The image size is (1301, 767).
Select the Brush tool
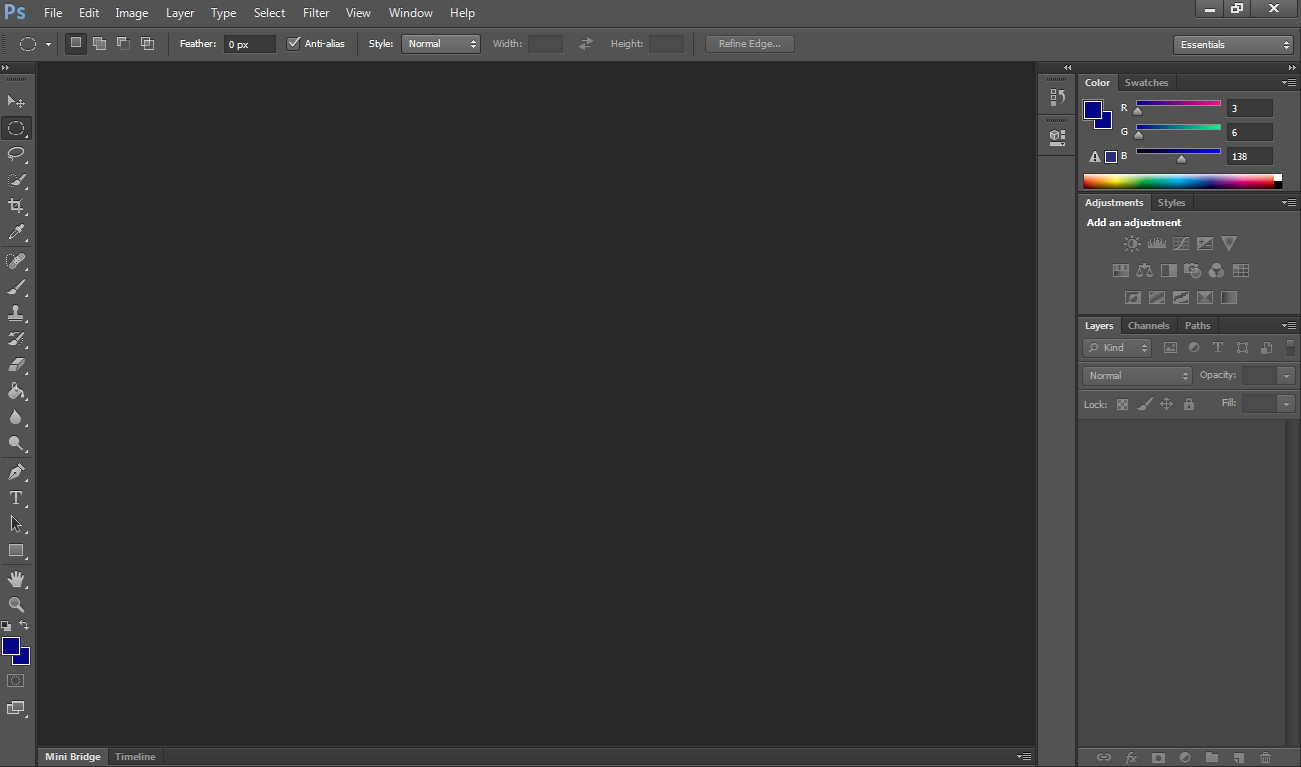16,287
